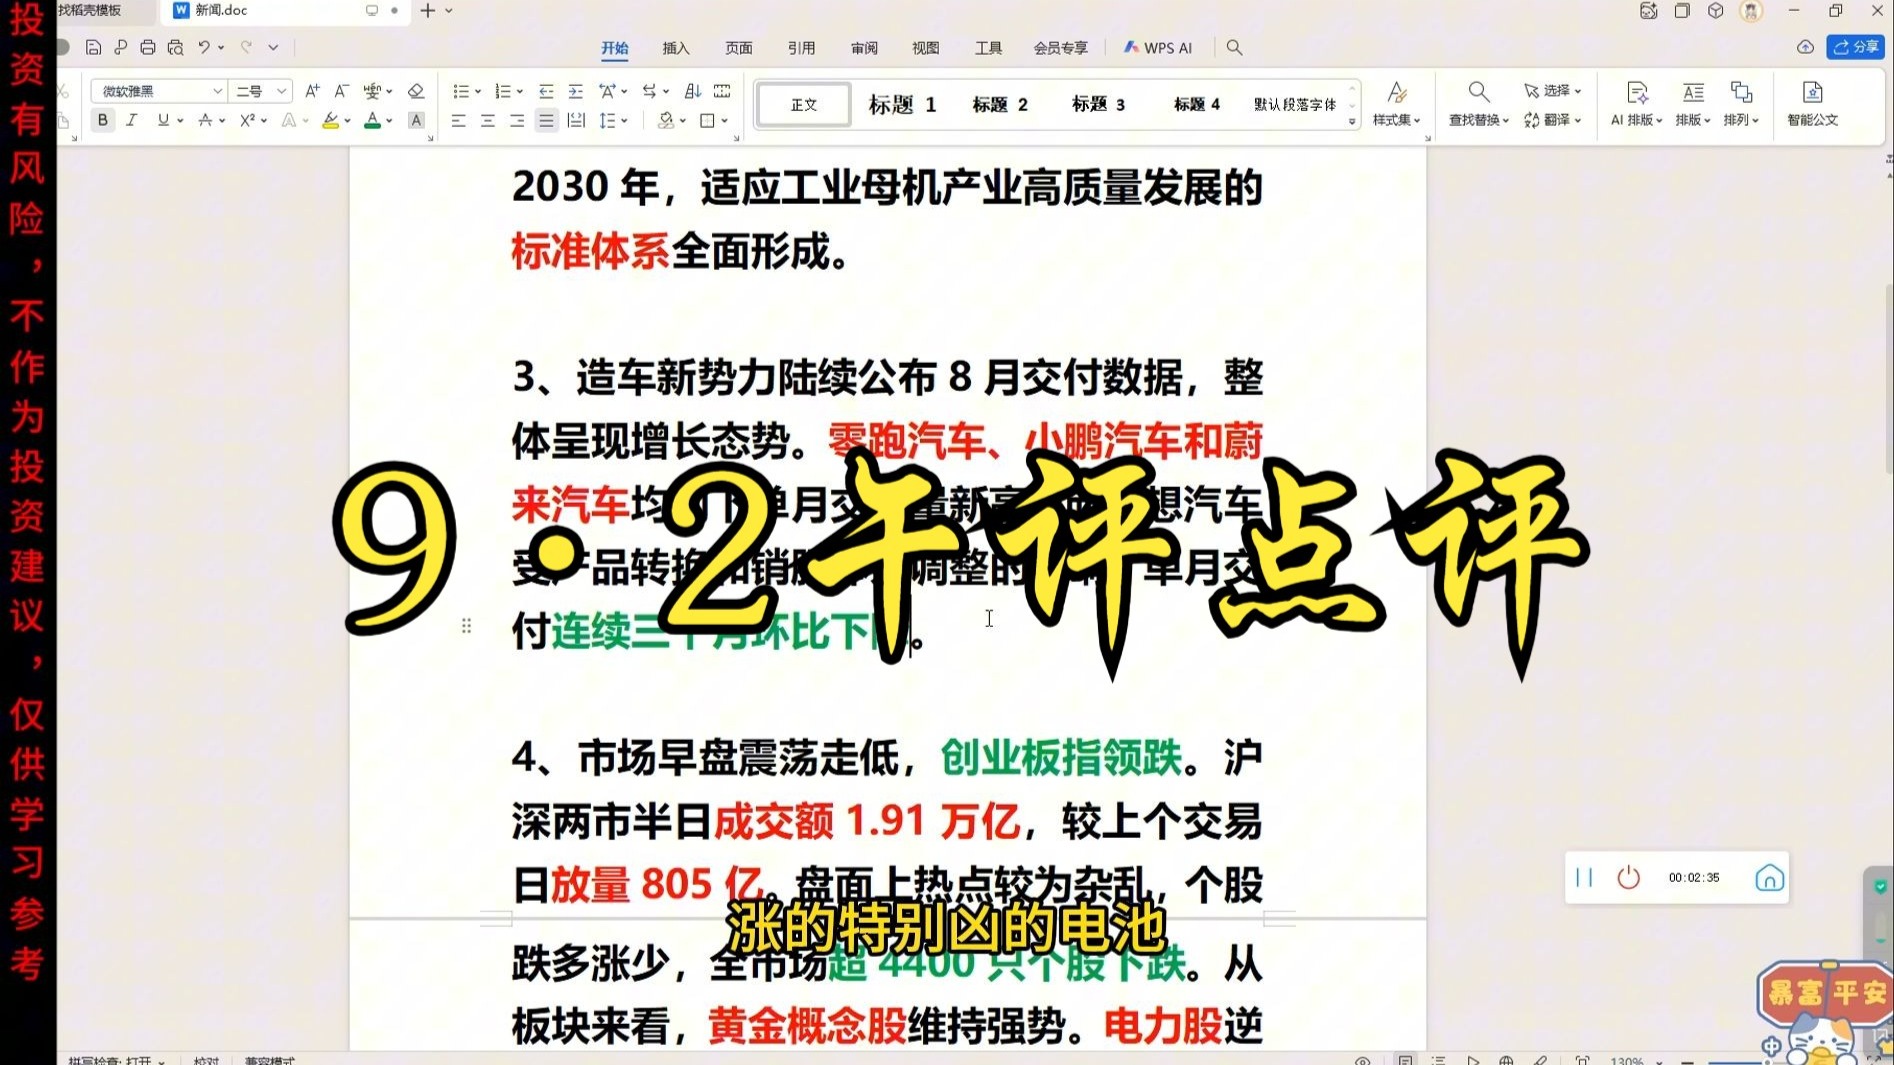1894x1065 pixels.
Task: Apply 正文 style
Action: point(804,104)
